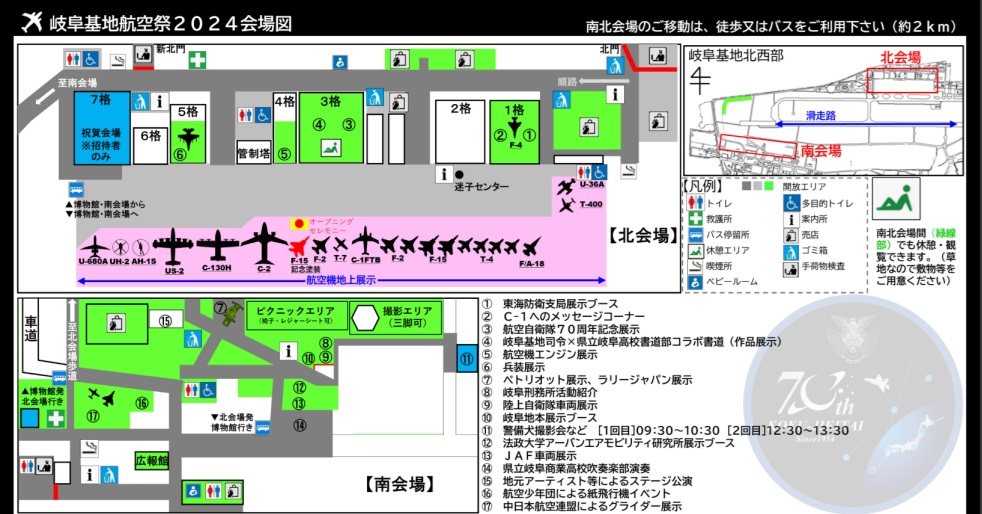Click the 岐阜基地航空祭2024会場図 title
This screenshot has height=514, width=982.
point(170,23)
